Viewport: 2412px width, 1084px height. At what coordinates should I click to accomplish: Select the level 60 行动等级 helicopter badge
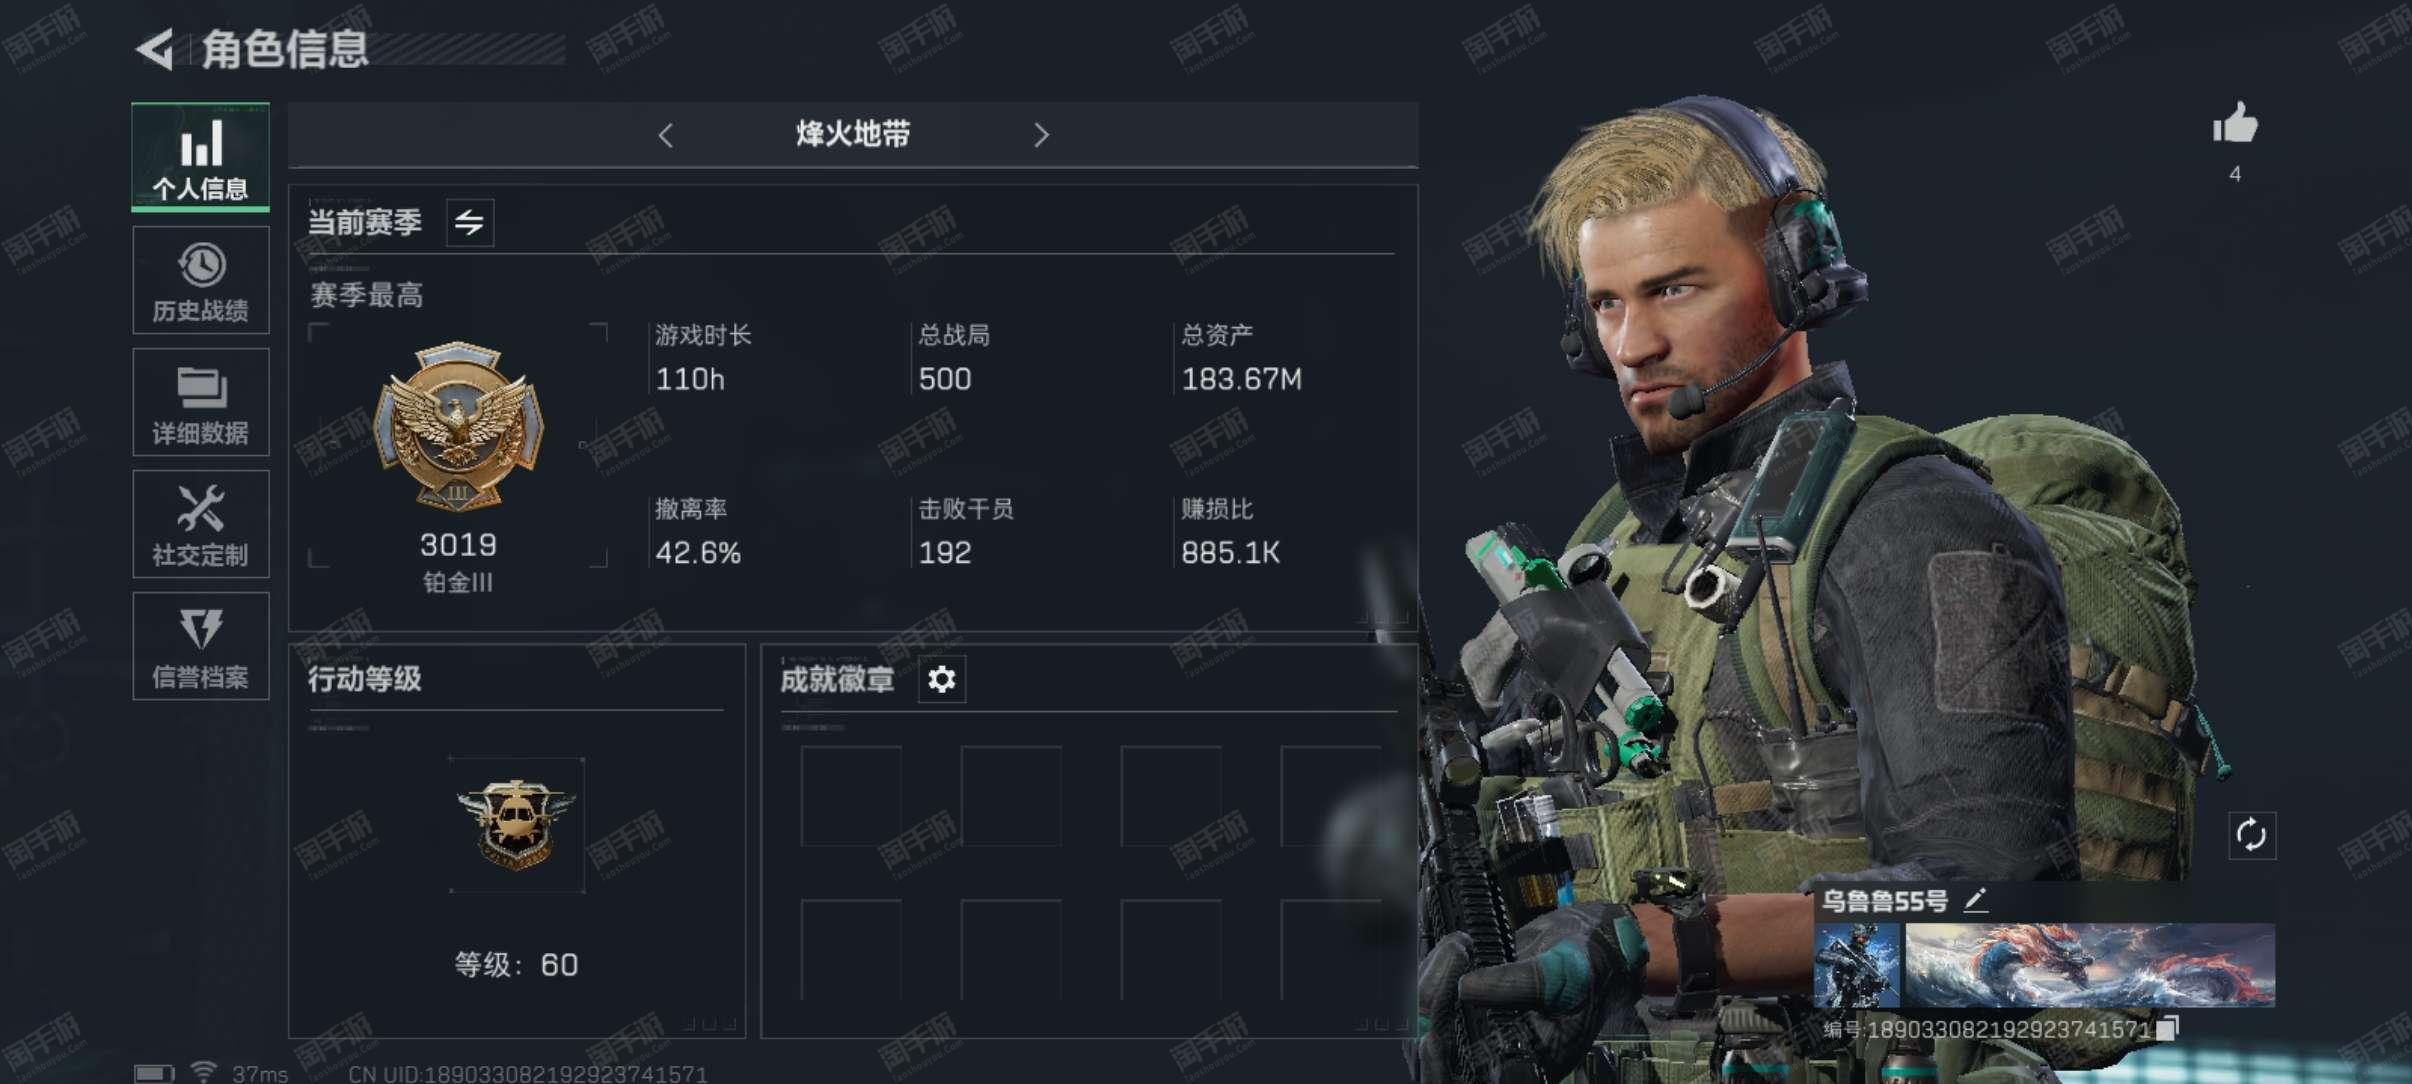(x=516, y=825)
